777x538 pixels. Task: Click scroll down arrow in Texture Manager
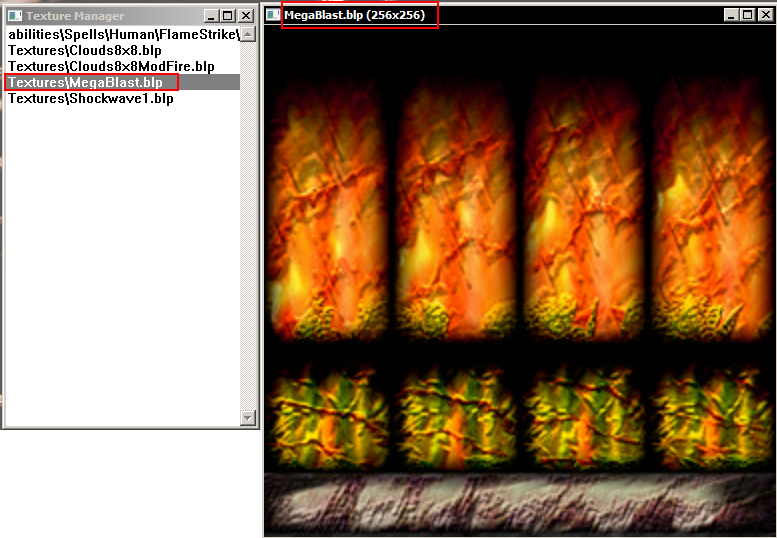click(x=248, y=418)
